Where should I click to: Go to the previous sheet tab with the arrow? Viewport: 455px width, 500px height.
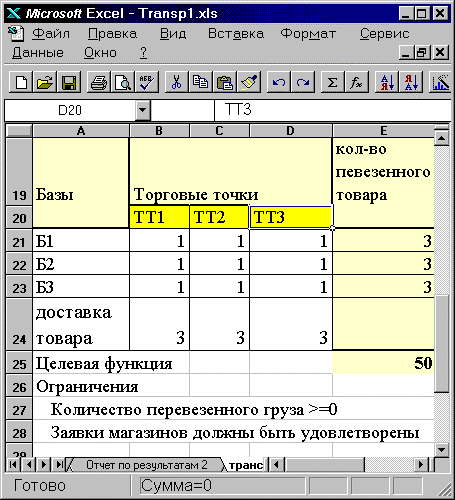point(29,464)
